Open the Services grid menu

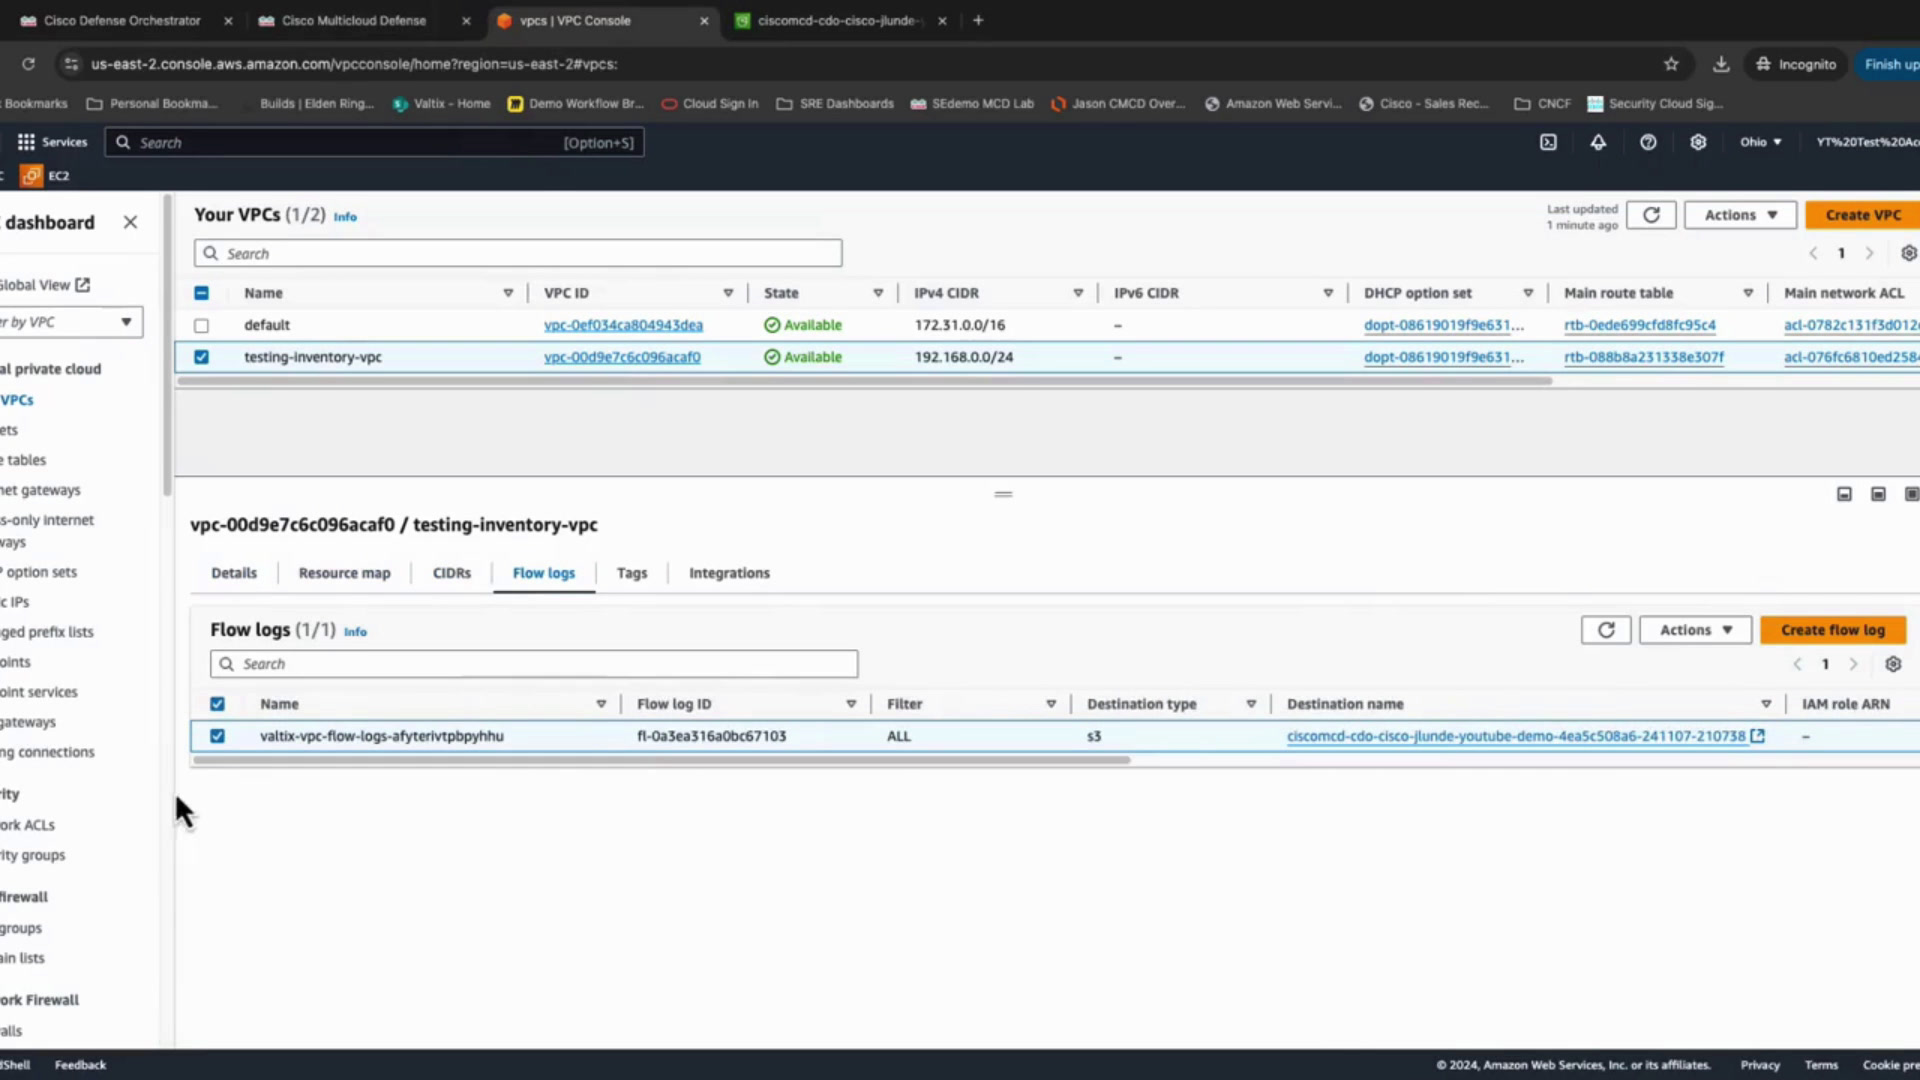click(52, 142)
